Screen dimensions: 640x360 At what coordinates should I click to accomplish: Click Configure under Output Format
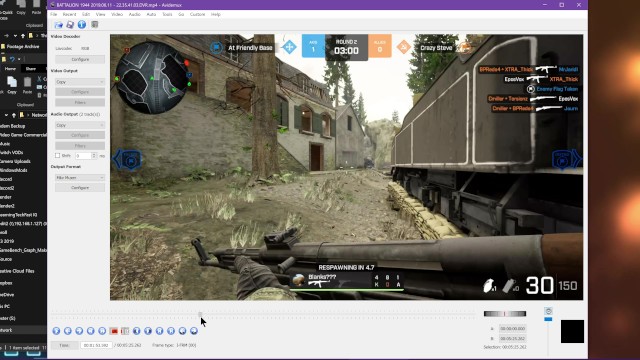(80, 188)
